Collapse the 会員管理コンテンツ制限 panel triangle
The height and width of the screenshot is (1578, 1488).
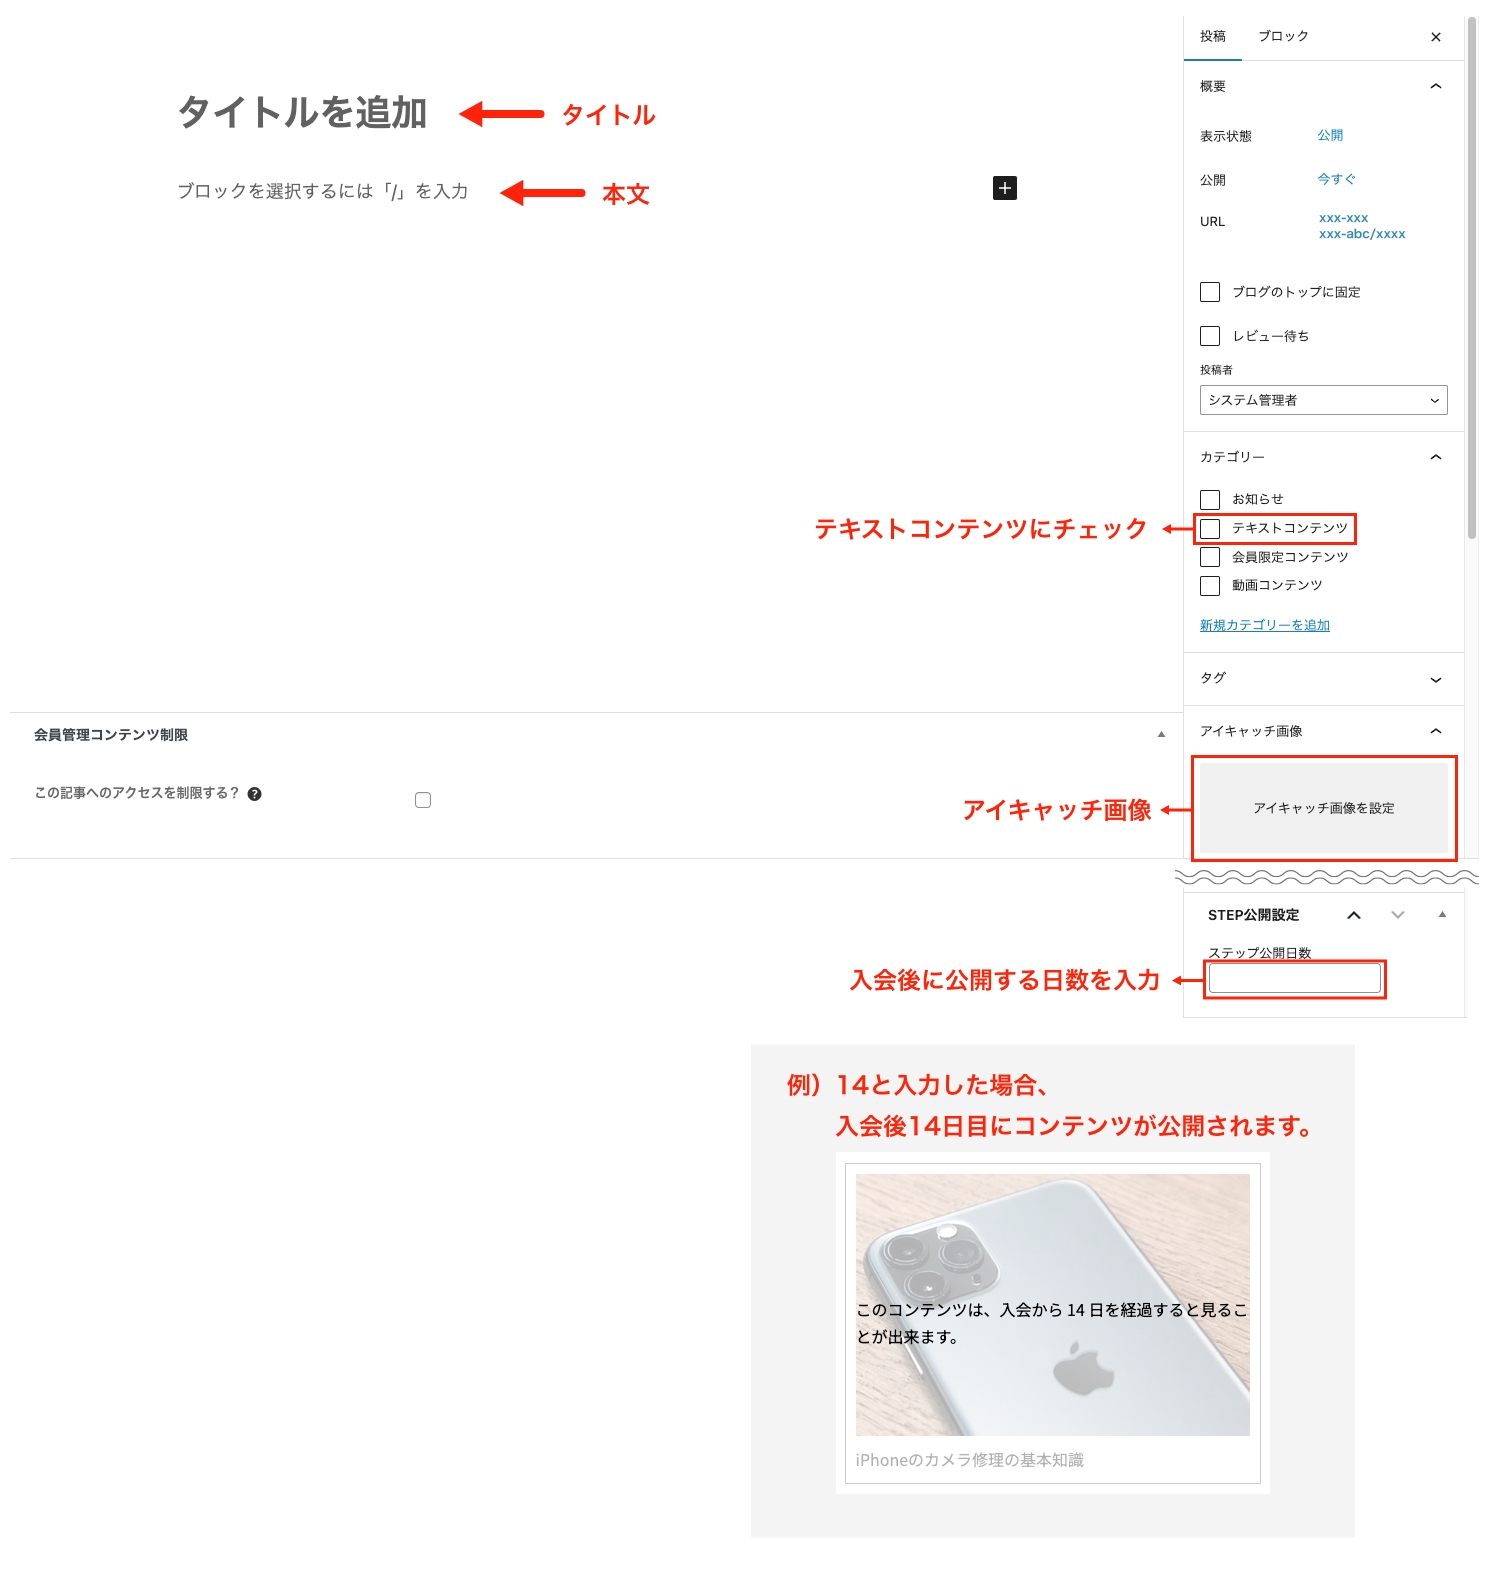pos(1161,735)
